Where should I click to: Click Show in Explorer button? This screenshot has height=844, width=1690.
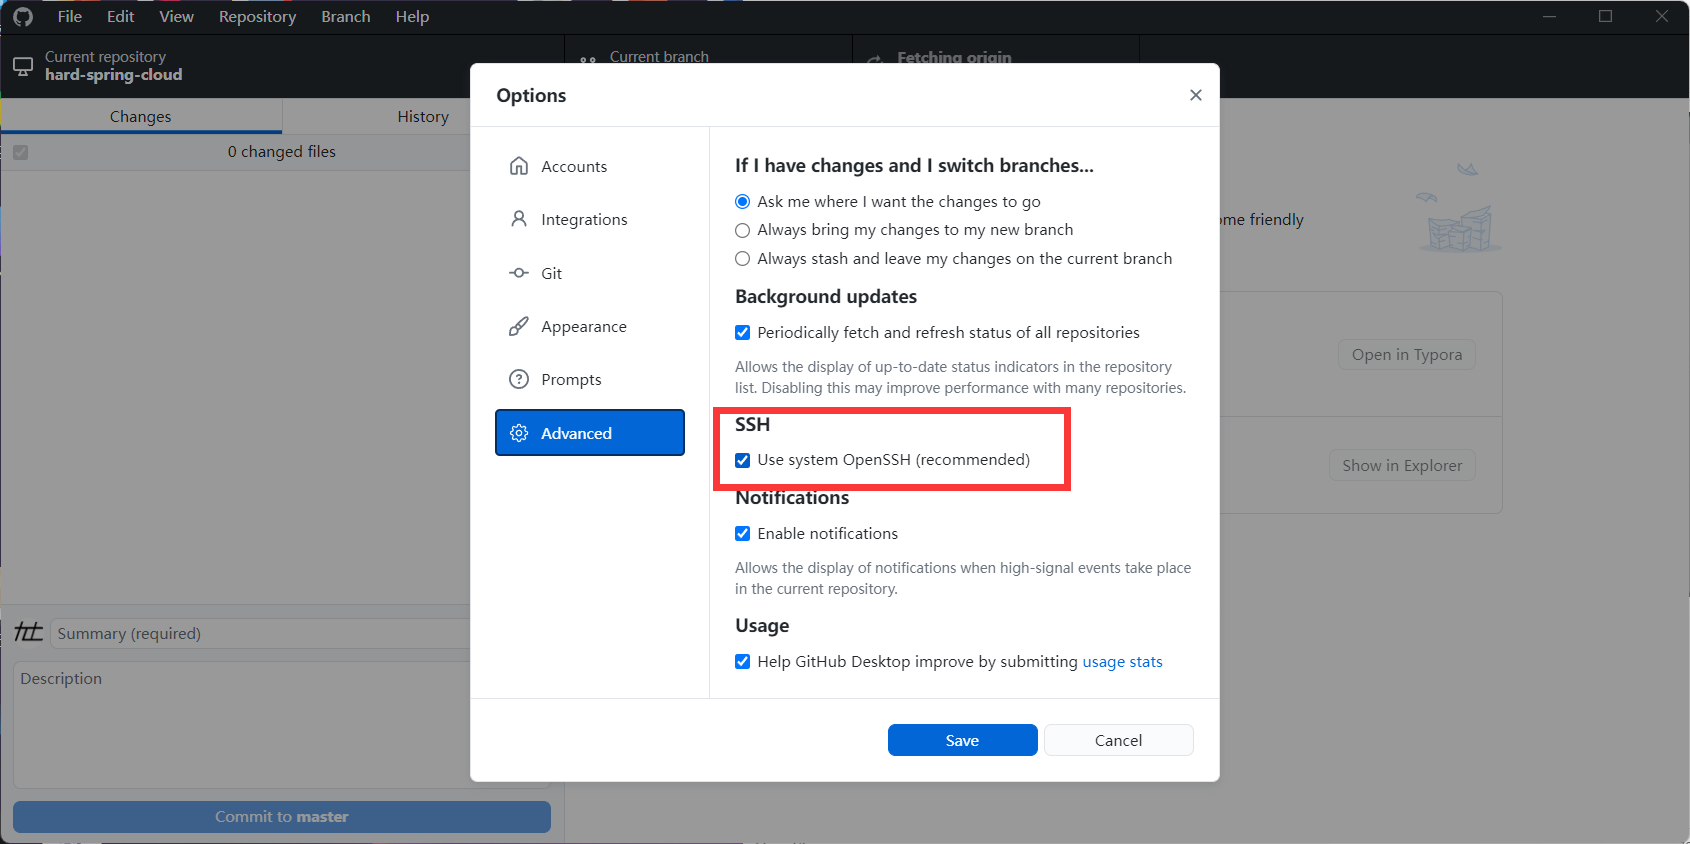point(1402,466)
